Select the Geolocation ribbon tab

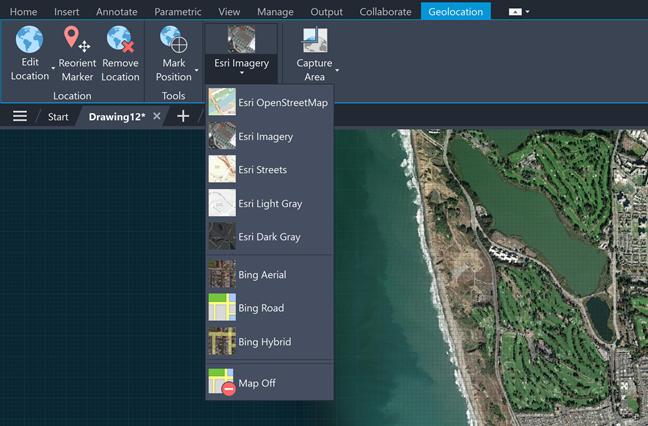click(x=455, y=11)
